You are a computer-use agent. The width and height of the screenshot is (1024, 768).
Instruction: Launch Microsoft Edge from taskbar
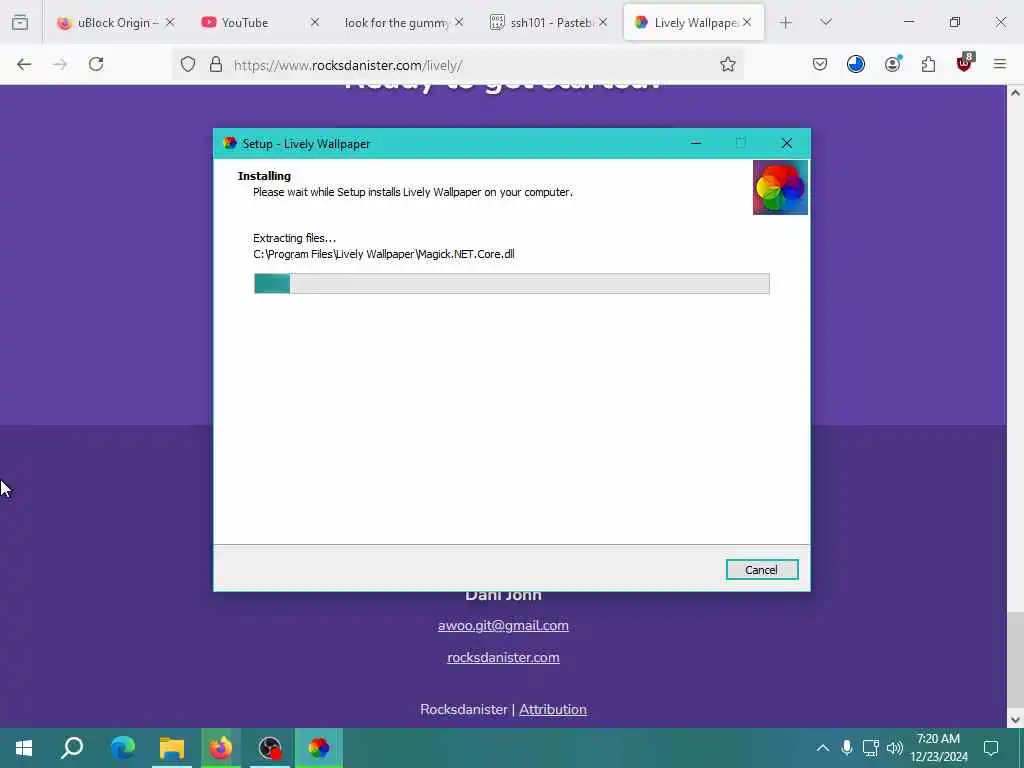[122, 748]
